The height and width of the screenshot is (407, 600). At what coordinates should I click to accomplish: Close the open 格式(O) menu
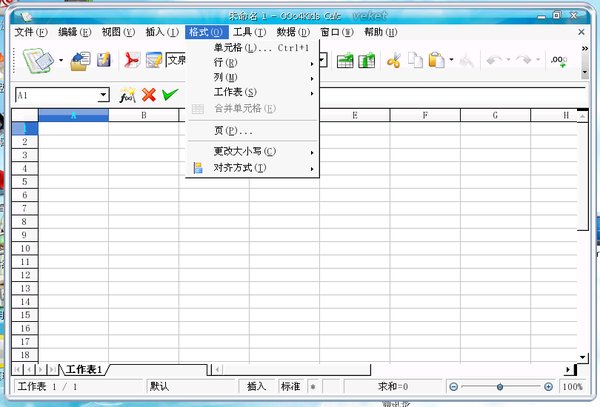pos(207,32)
